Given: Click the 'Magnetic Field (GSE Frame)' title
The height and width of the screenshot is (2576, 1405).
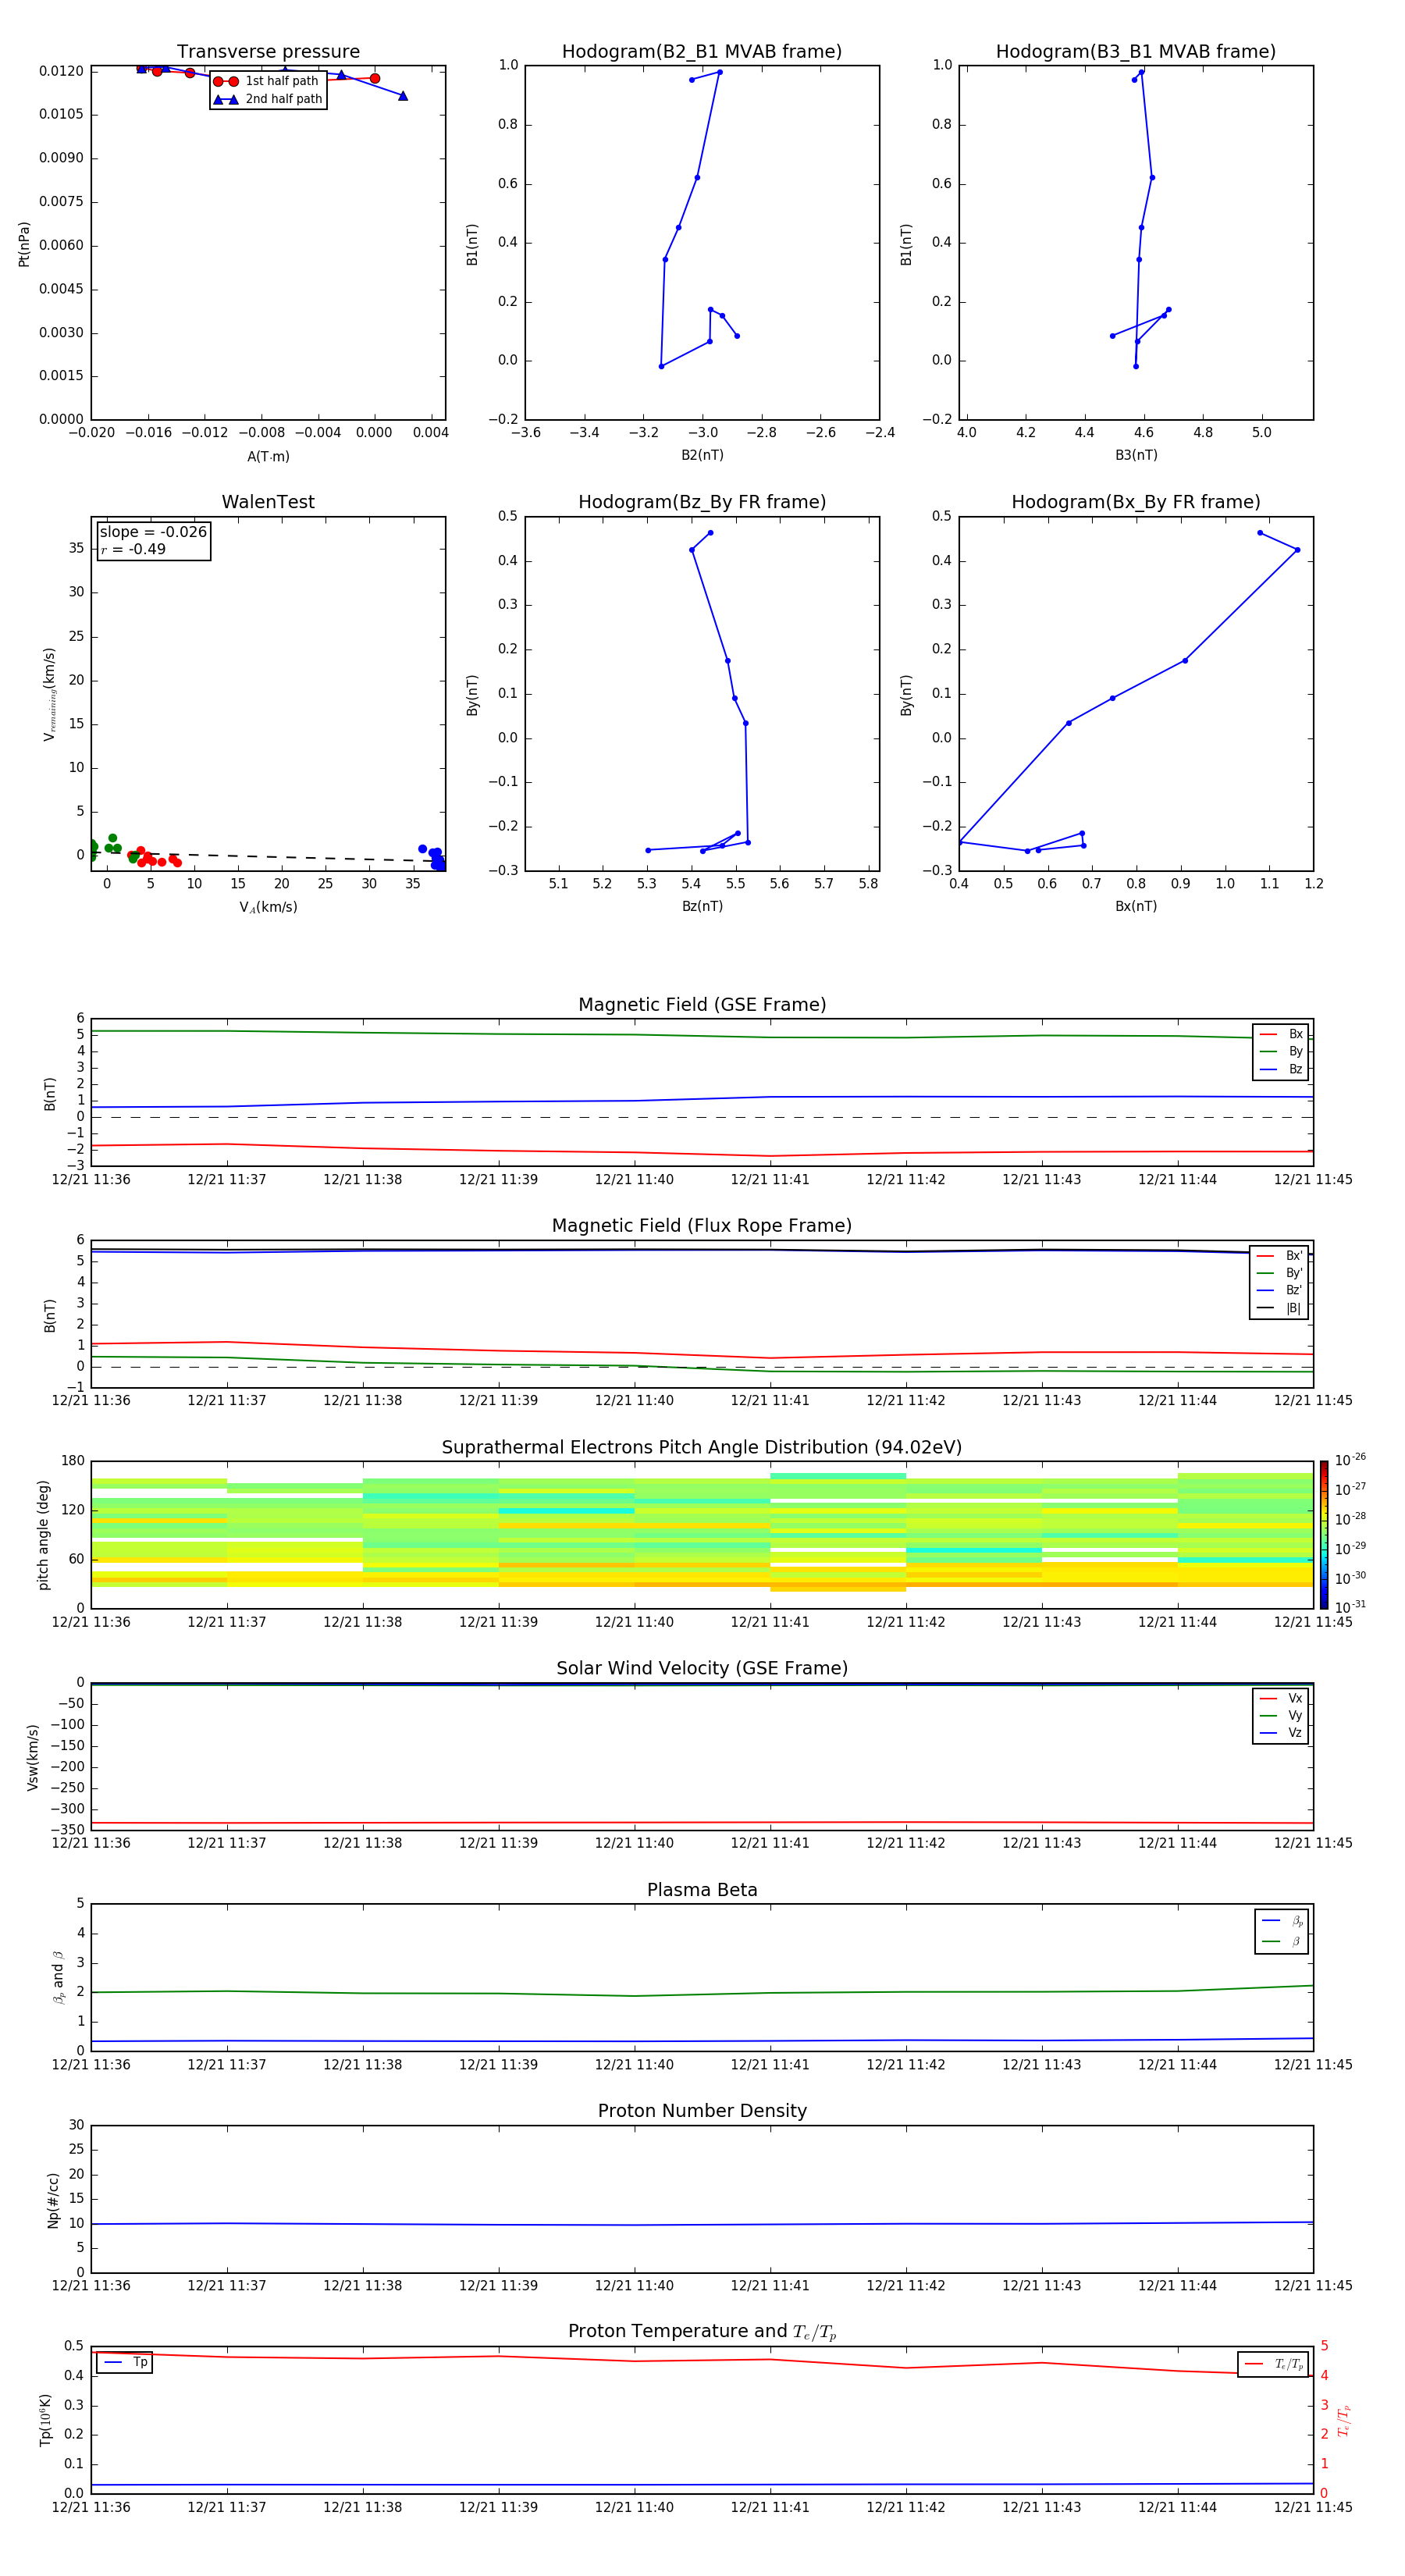Looking at the screenshot, I should click(702, 1005).
